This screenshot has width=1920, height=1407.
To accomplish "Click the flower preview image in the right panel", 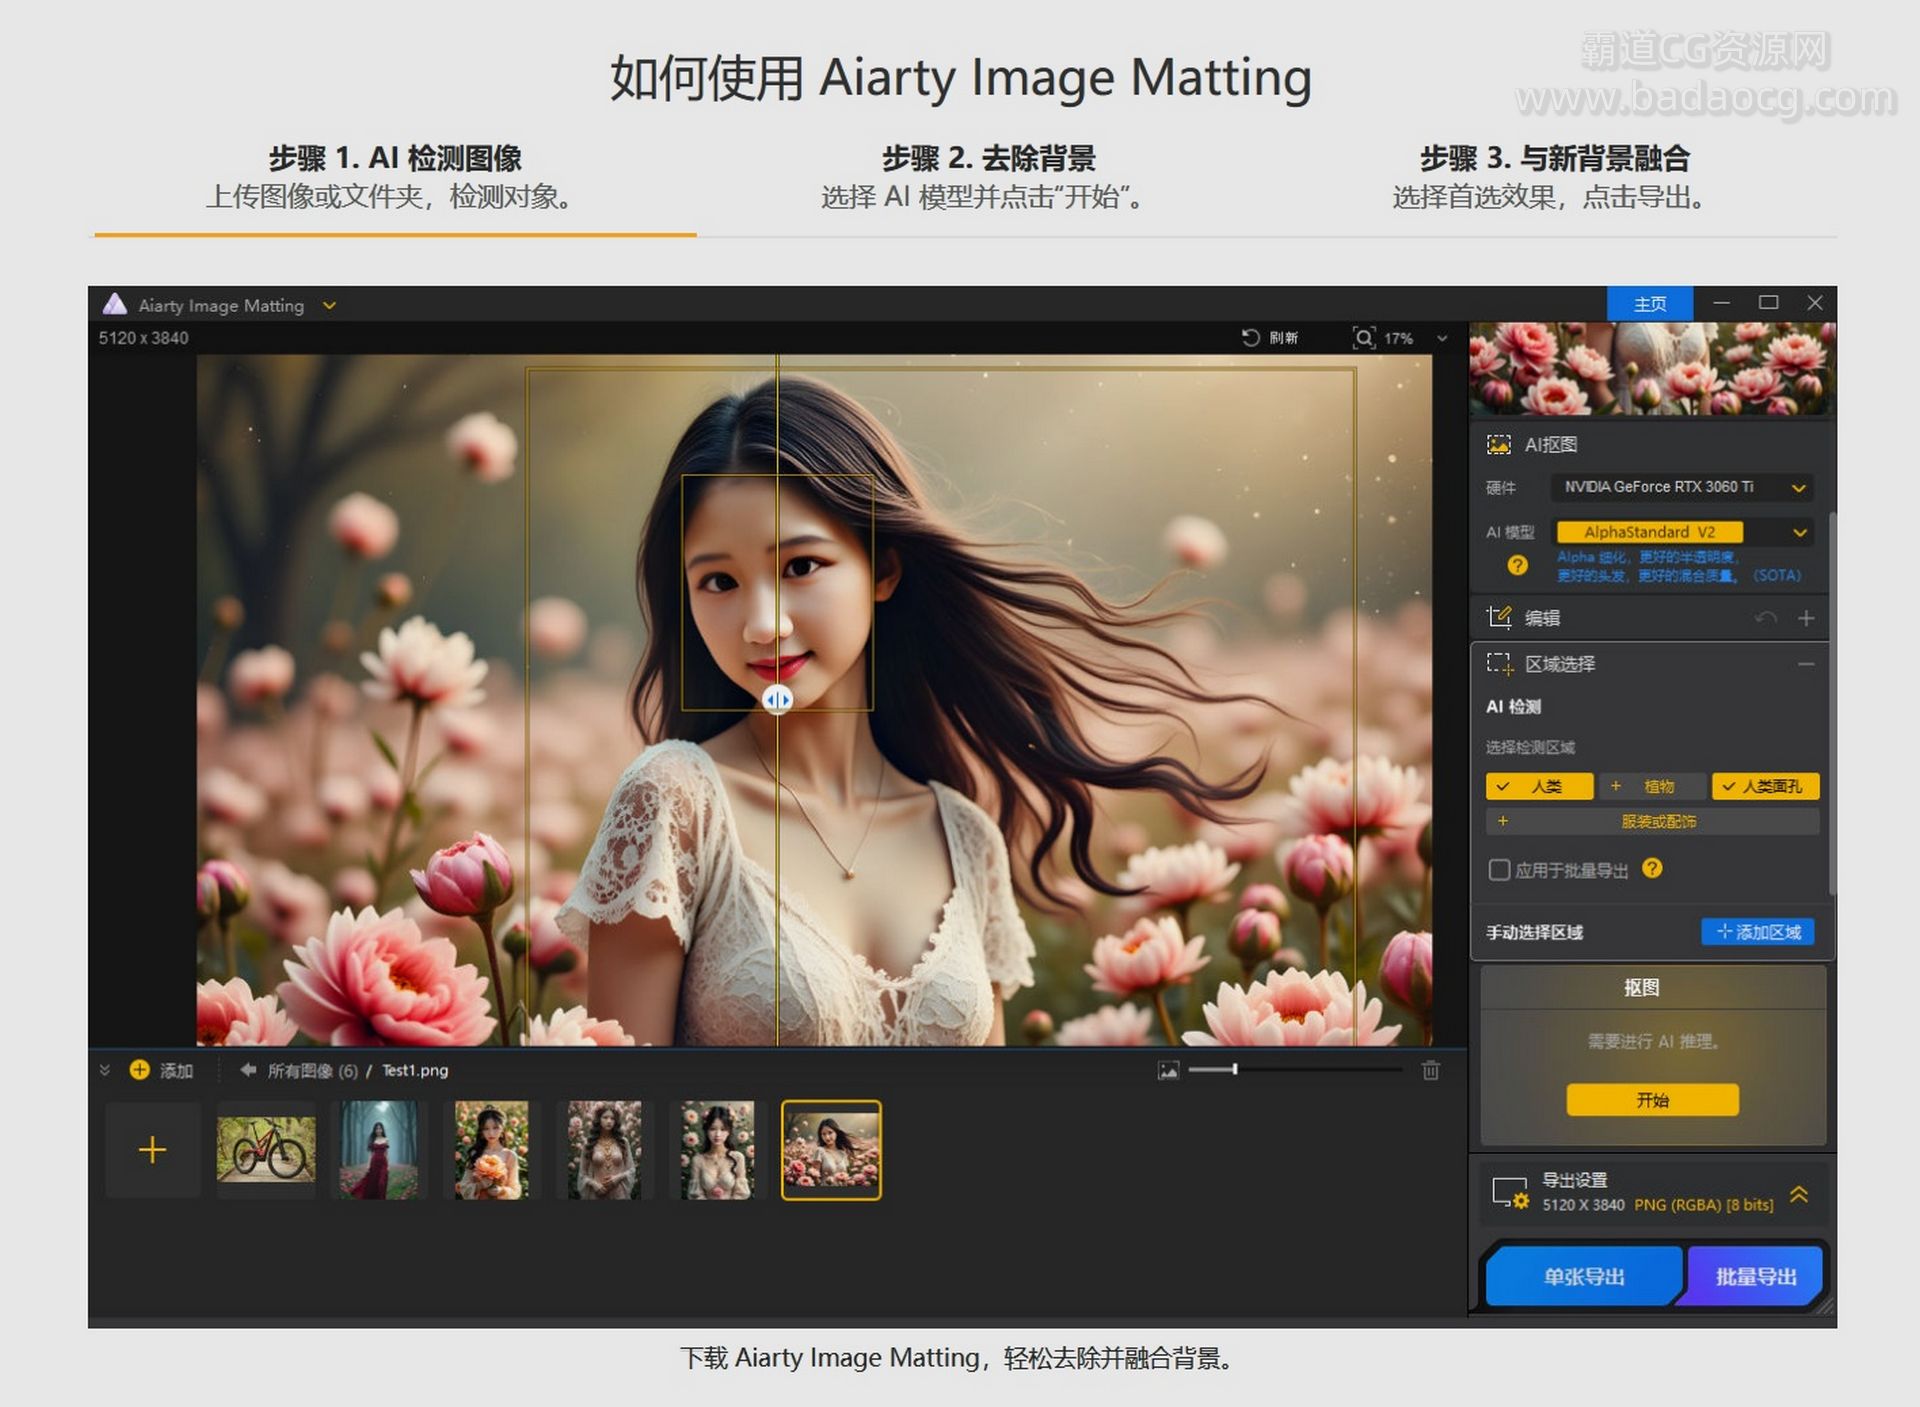I will (x=1652, y=368).
